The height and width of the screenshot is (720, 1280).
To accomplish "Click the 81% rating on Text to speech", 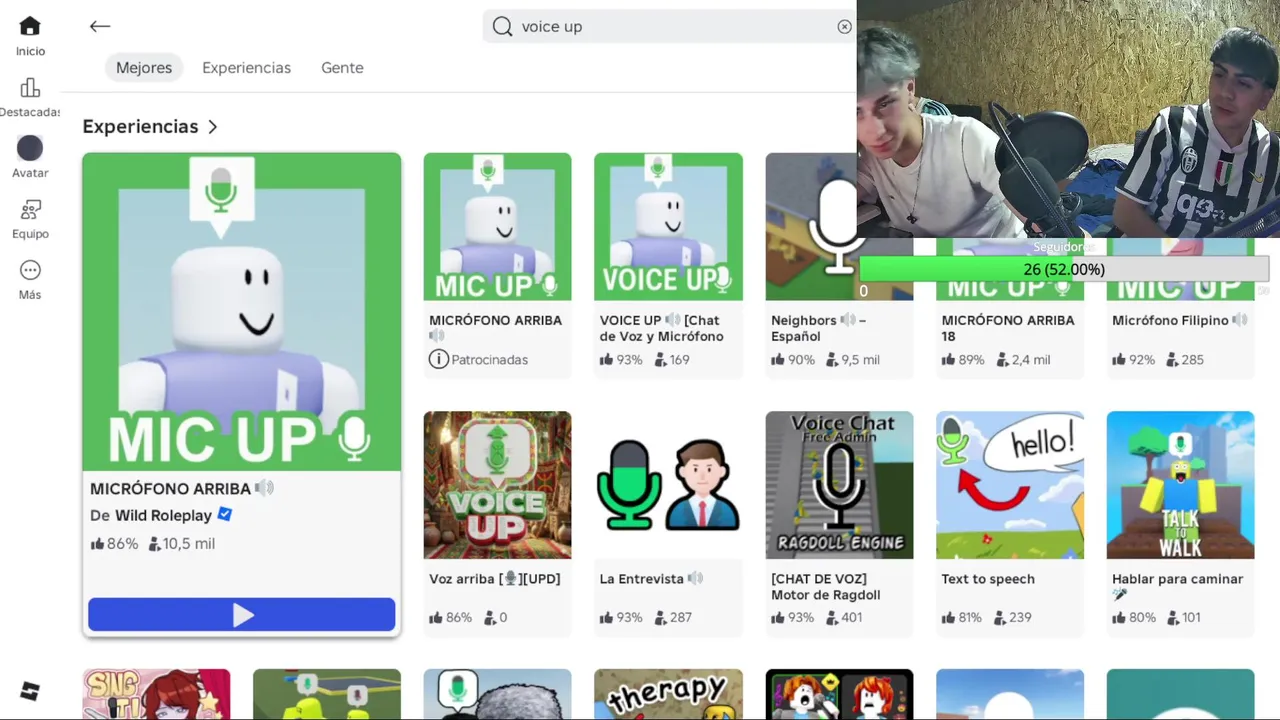I will click(x=962, y=618).
